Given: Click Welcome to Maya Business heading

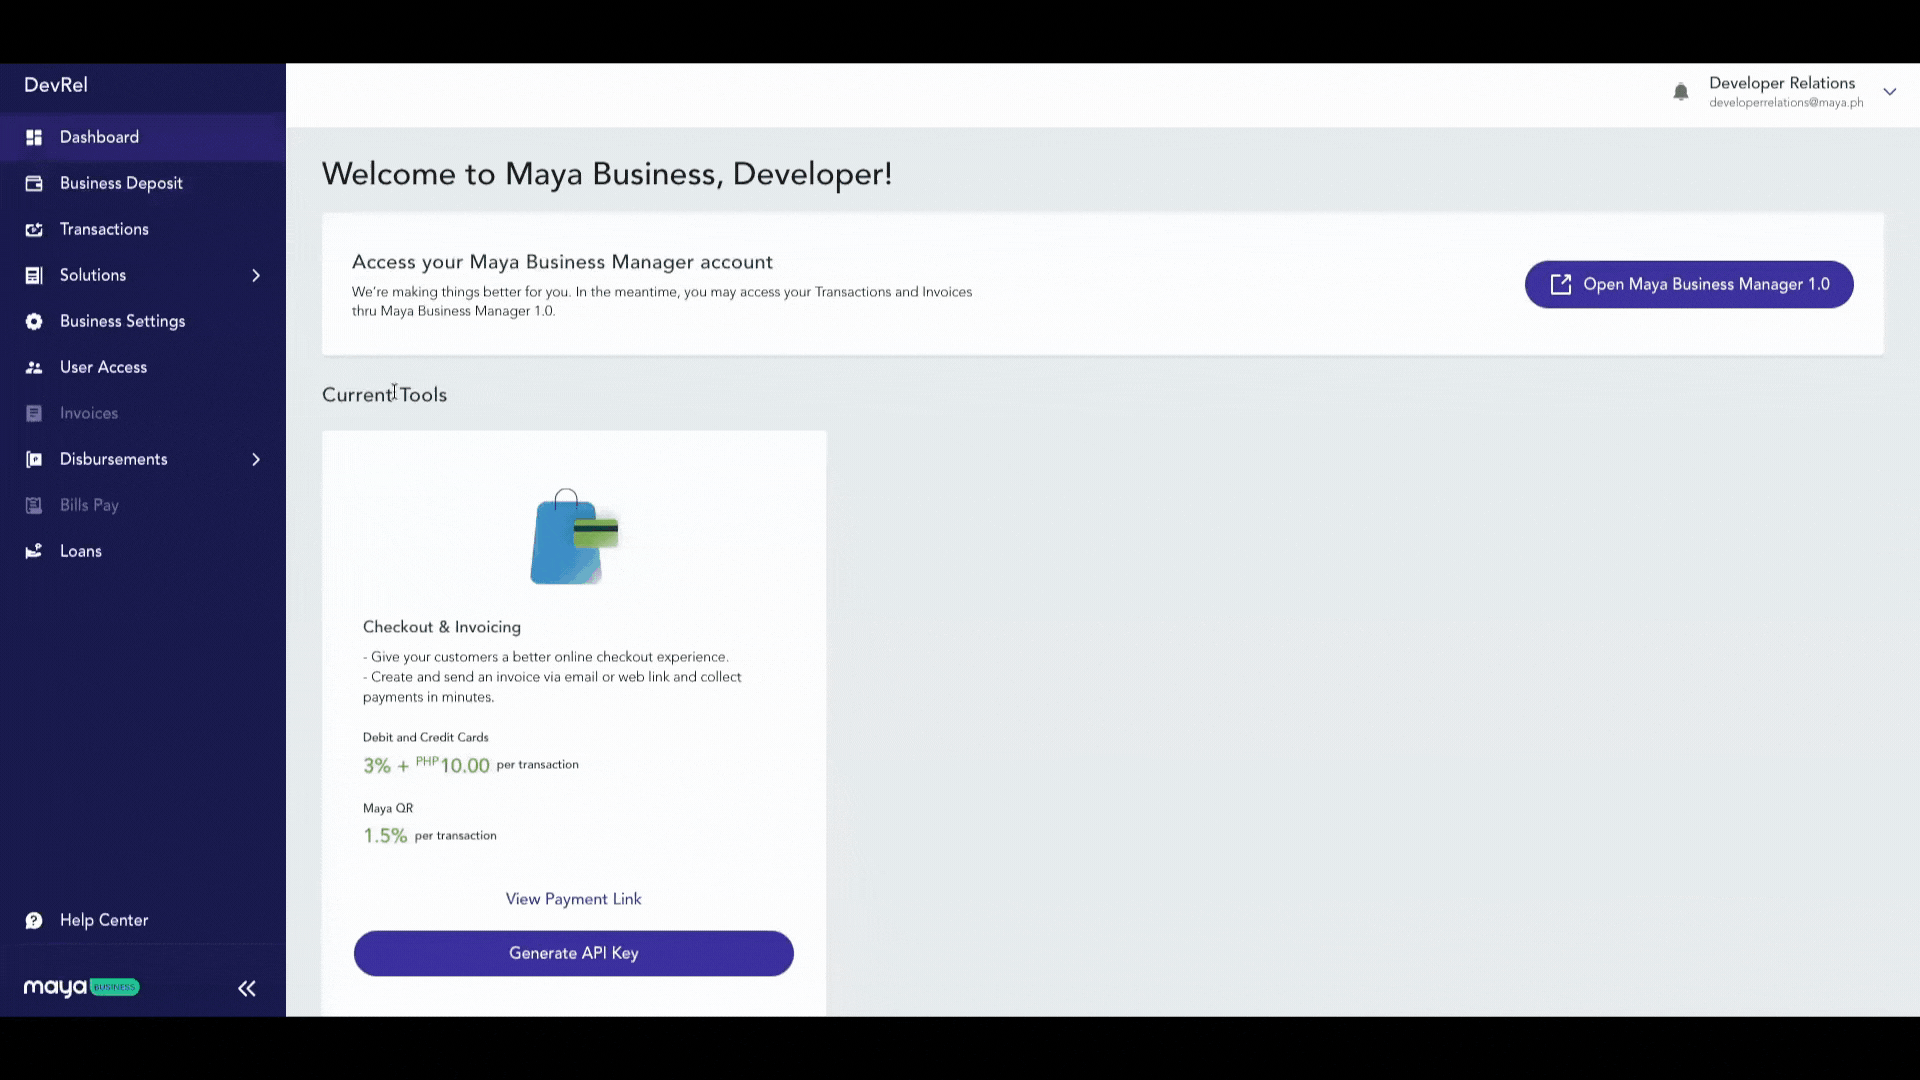Looking at the screenshot, I should pos(607,174).
